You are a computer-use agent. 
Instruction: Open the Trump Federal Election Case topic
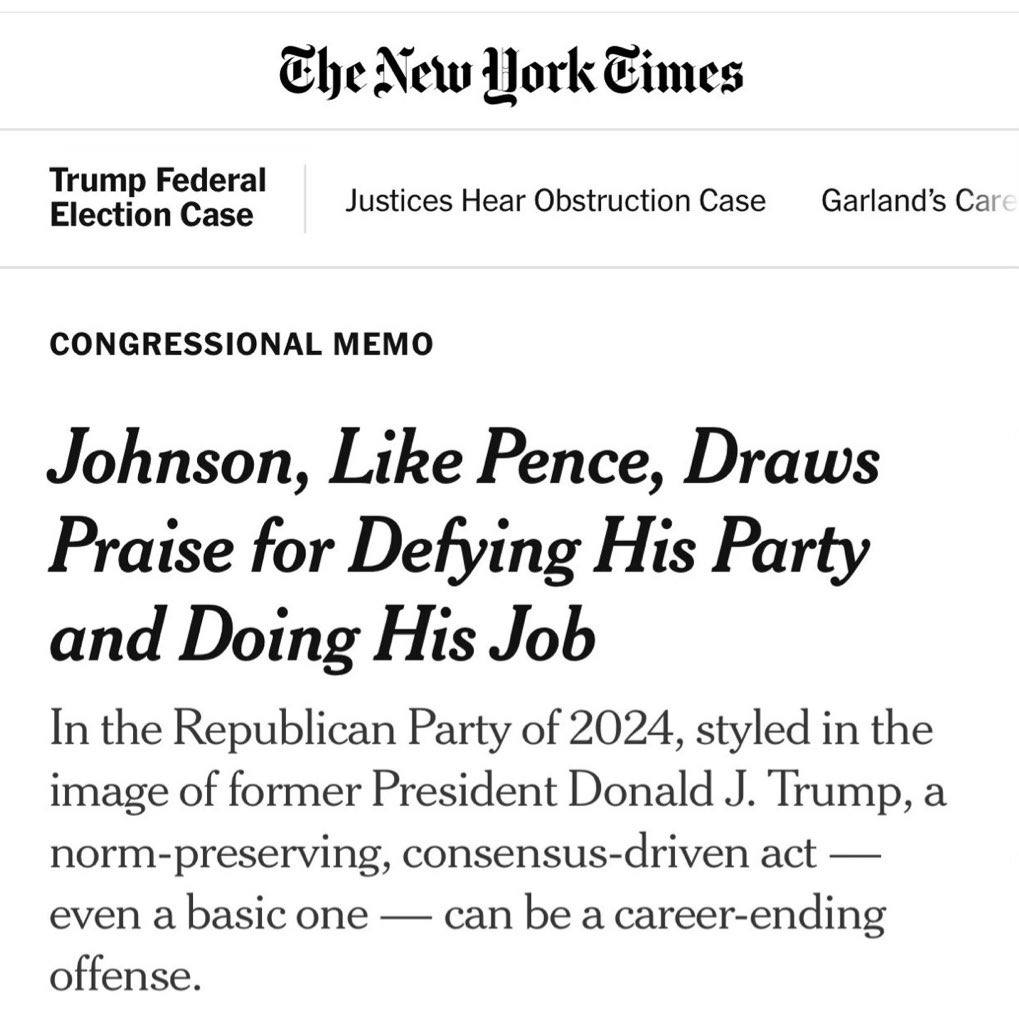[157, 198]
